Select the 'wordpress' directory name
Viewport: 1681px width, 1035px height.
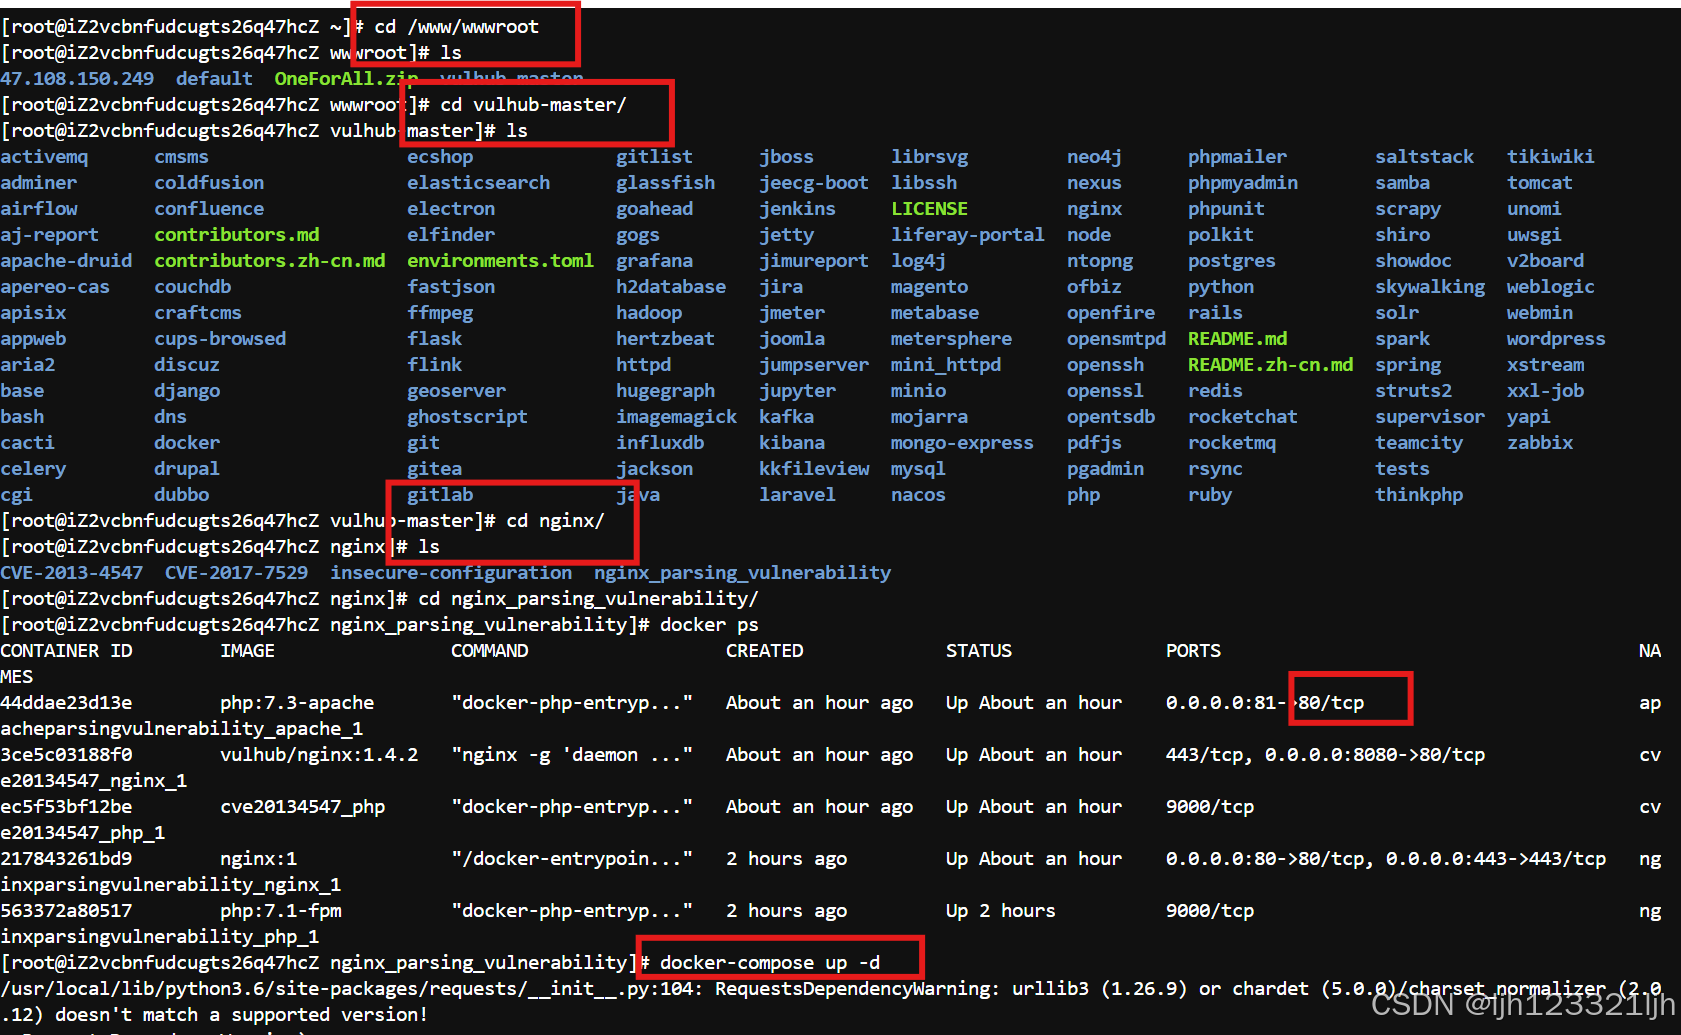tap(1556, 339)
